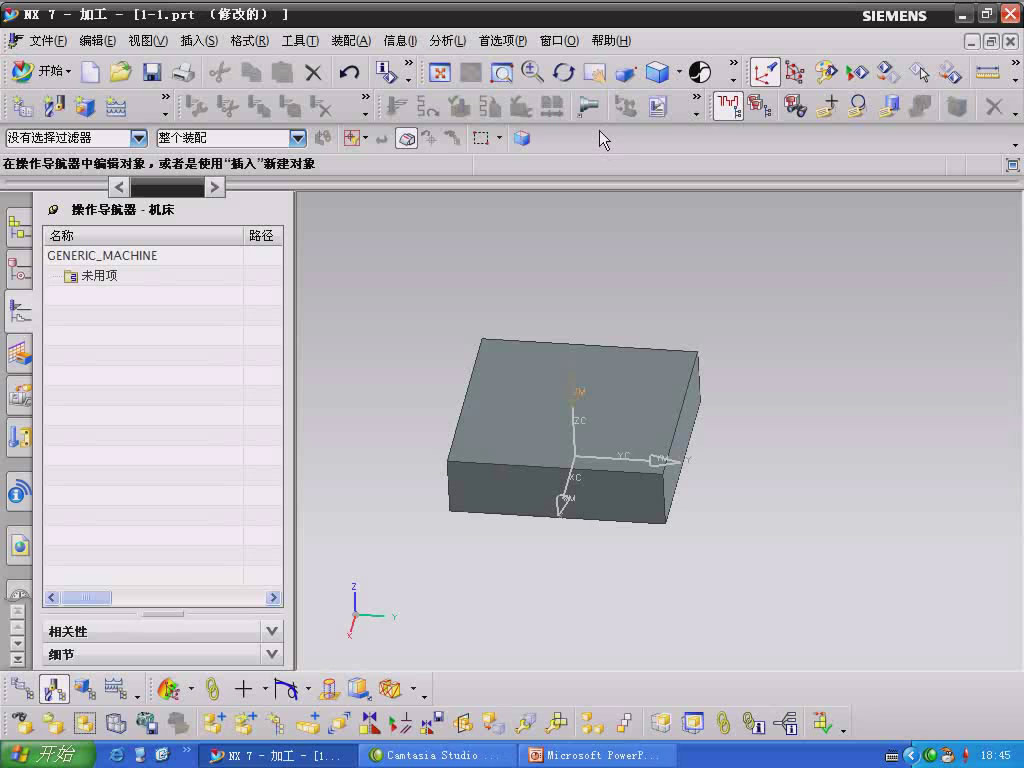Open the 文件(F) menu
Image resolution: width=1024 pixels, height=768 pixels.
click(48, 40)
